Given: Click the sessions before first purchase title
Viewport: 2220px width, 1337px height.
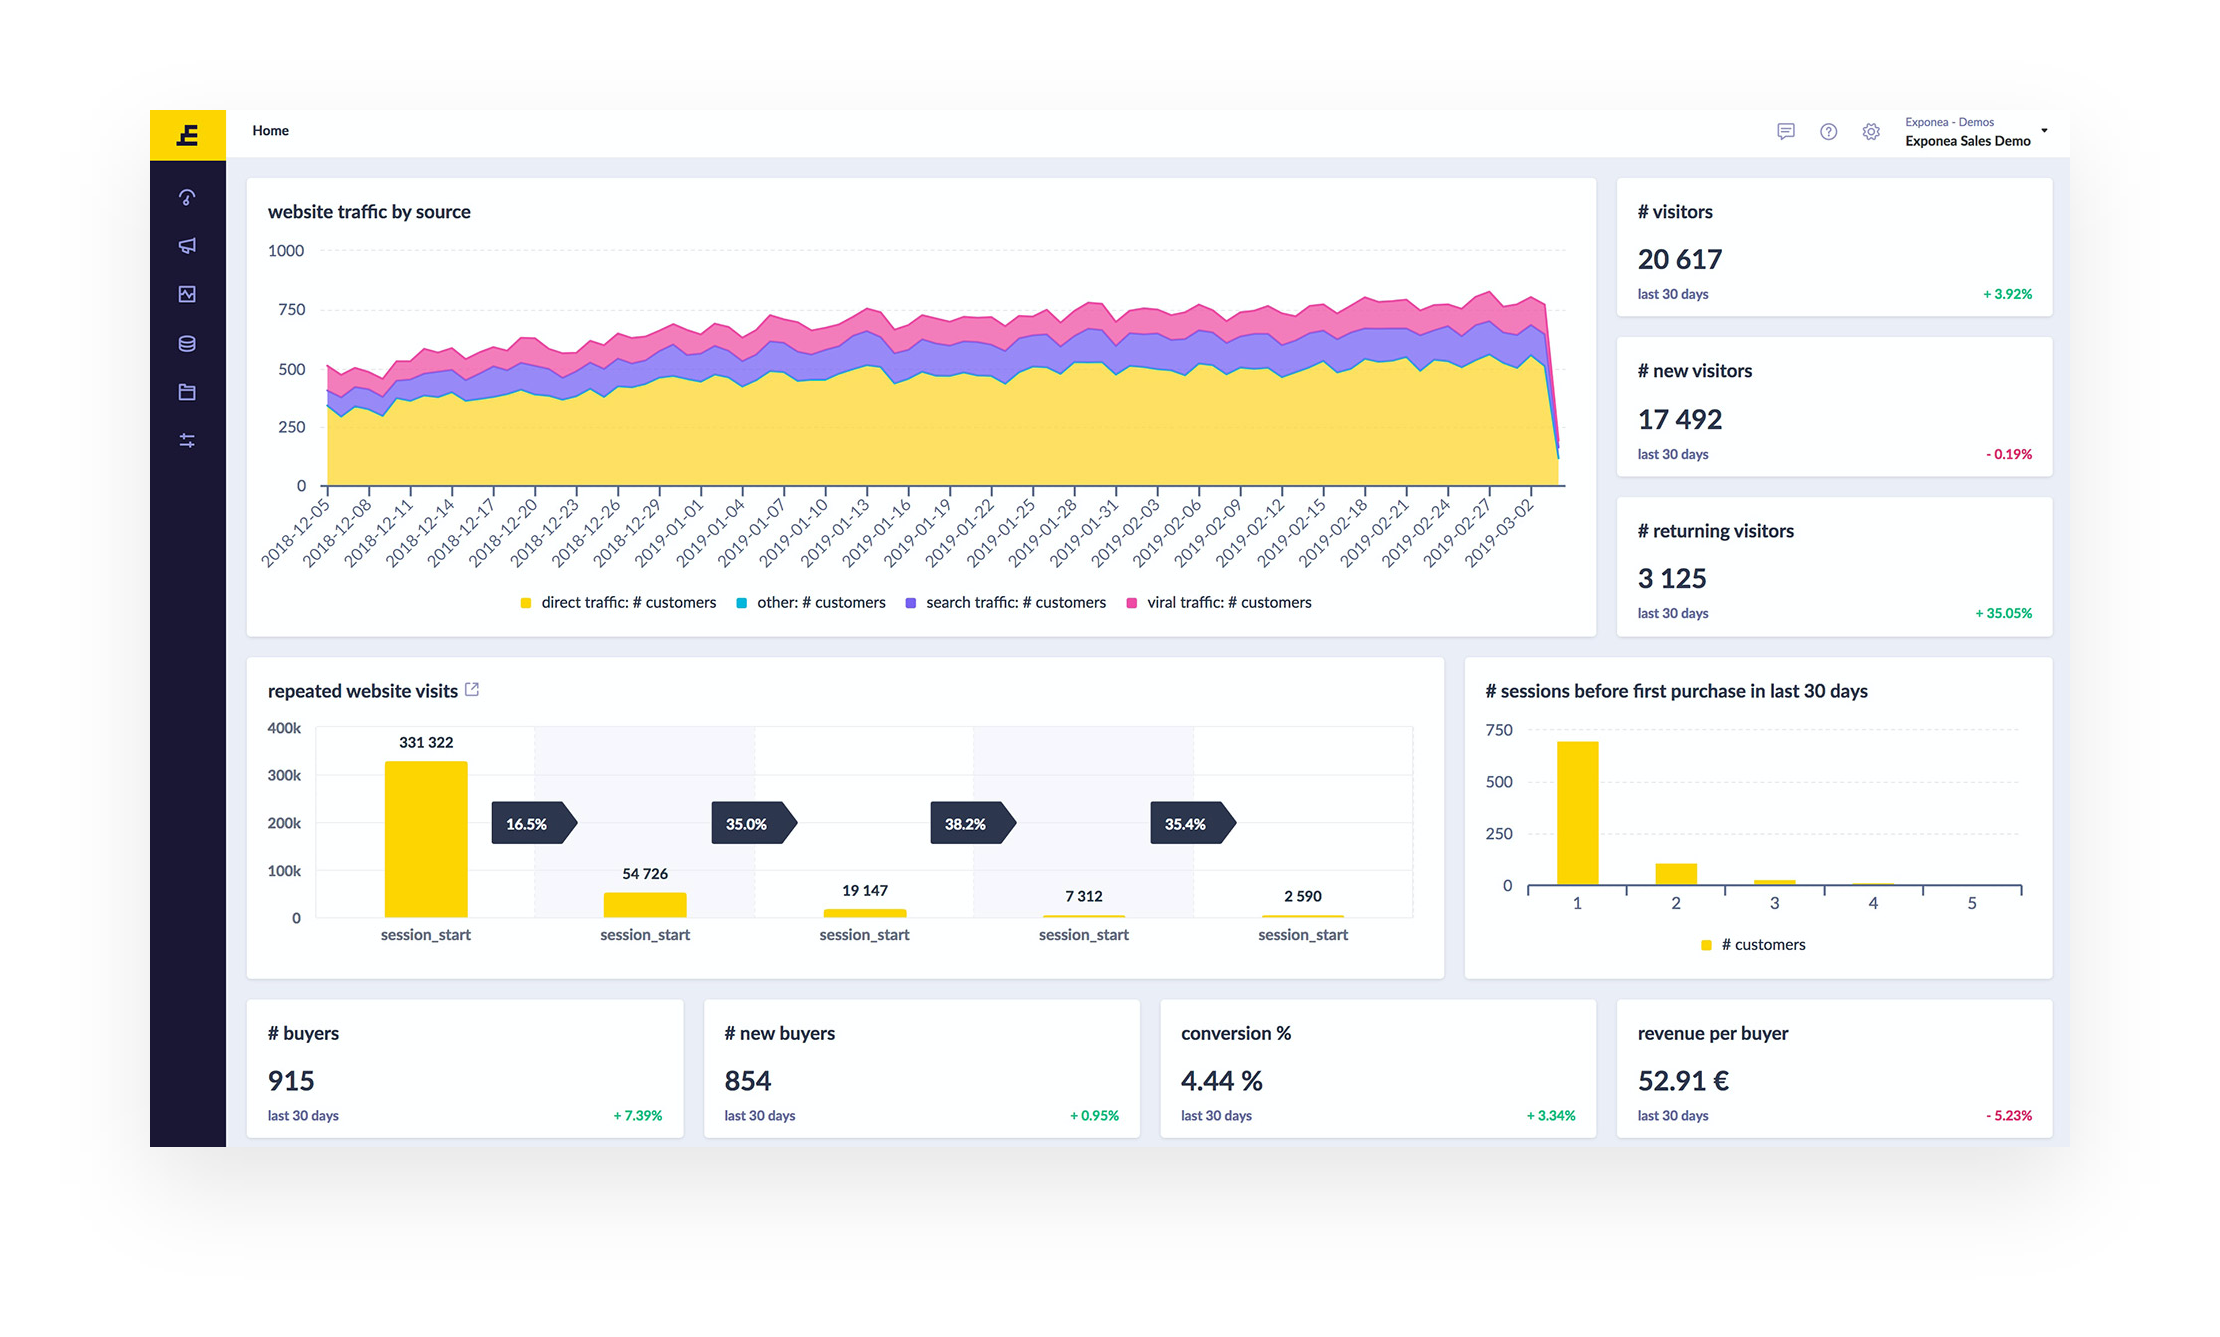Looking at the screenshot, I should [1676, 691].
